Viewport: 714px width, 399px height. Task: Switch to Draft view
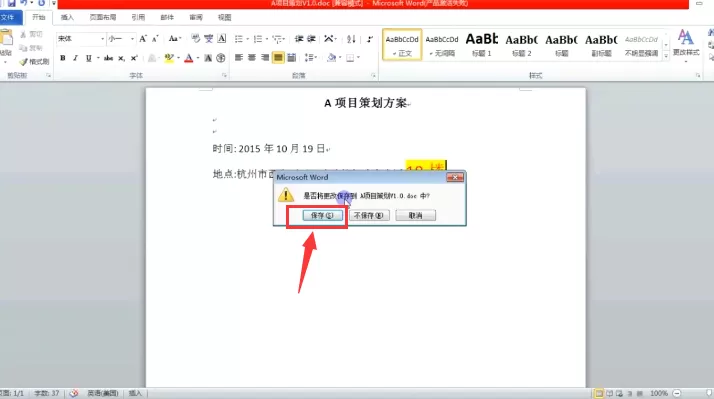[x=639, y=393]
